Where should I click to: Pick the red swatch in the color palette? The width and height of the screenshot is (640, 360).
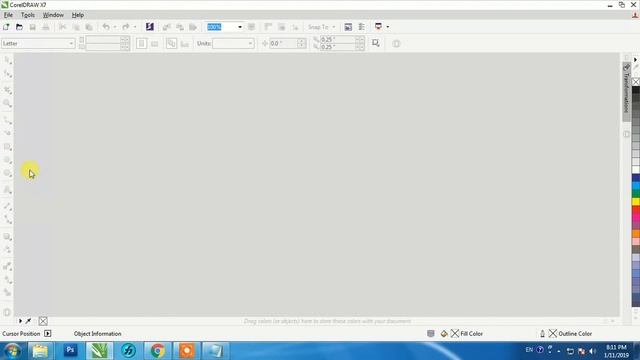[x=636, y=210]
